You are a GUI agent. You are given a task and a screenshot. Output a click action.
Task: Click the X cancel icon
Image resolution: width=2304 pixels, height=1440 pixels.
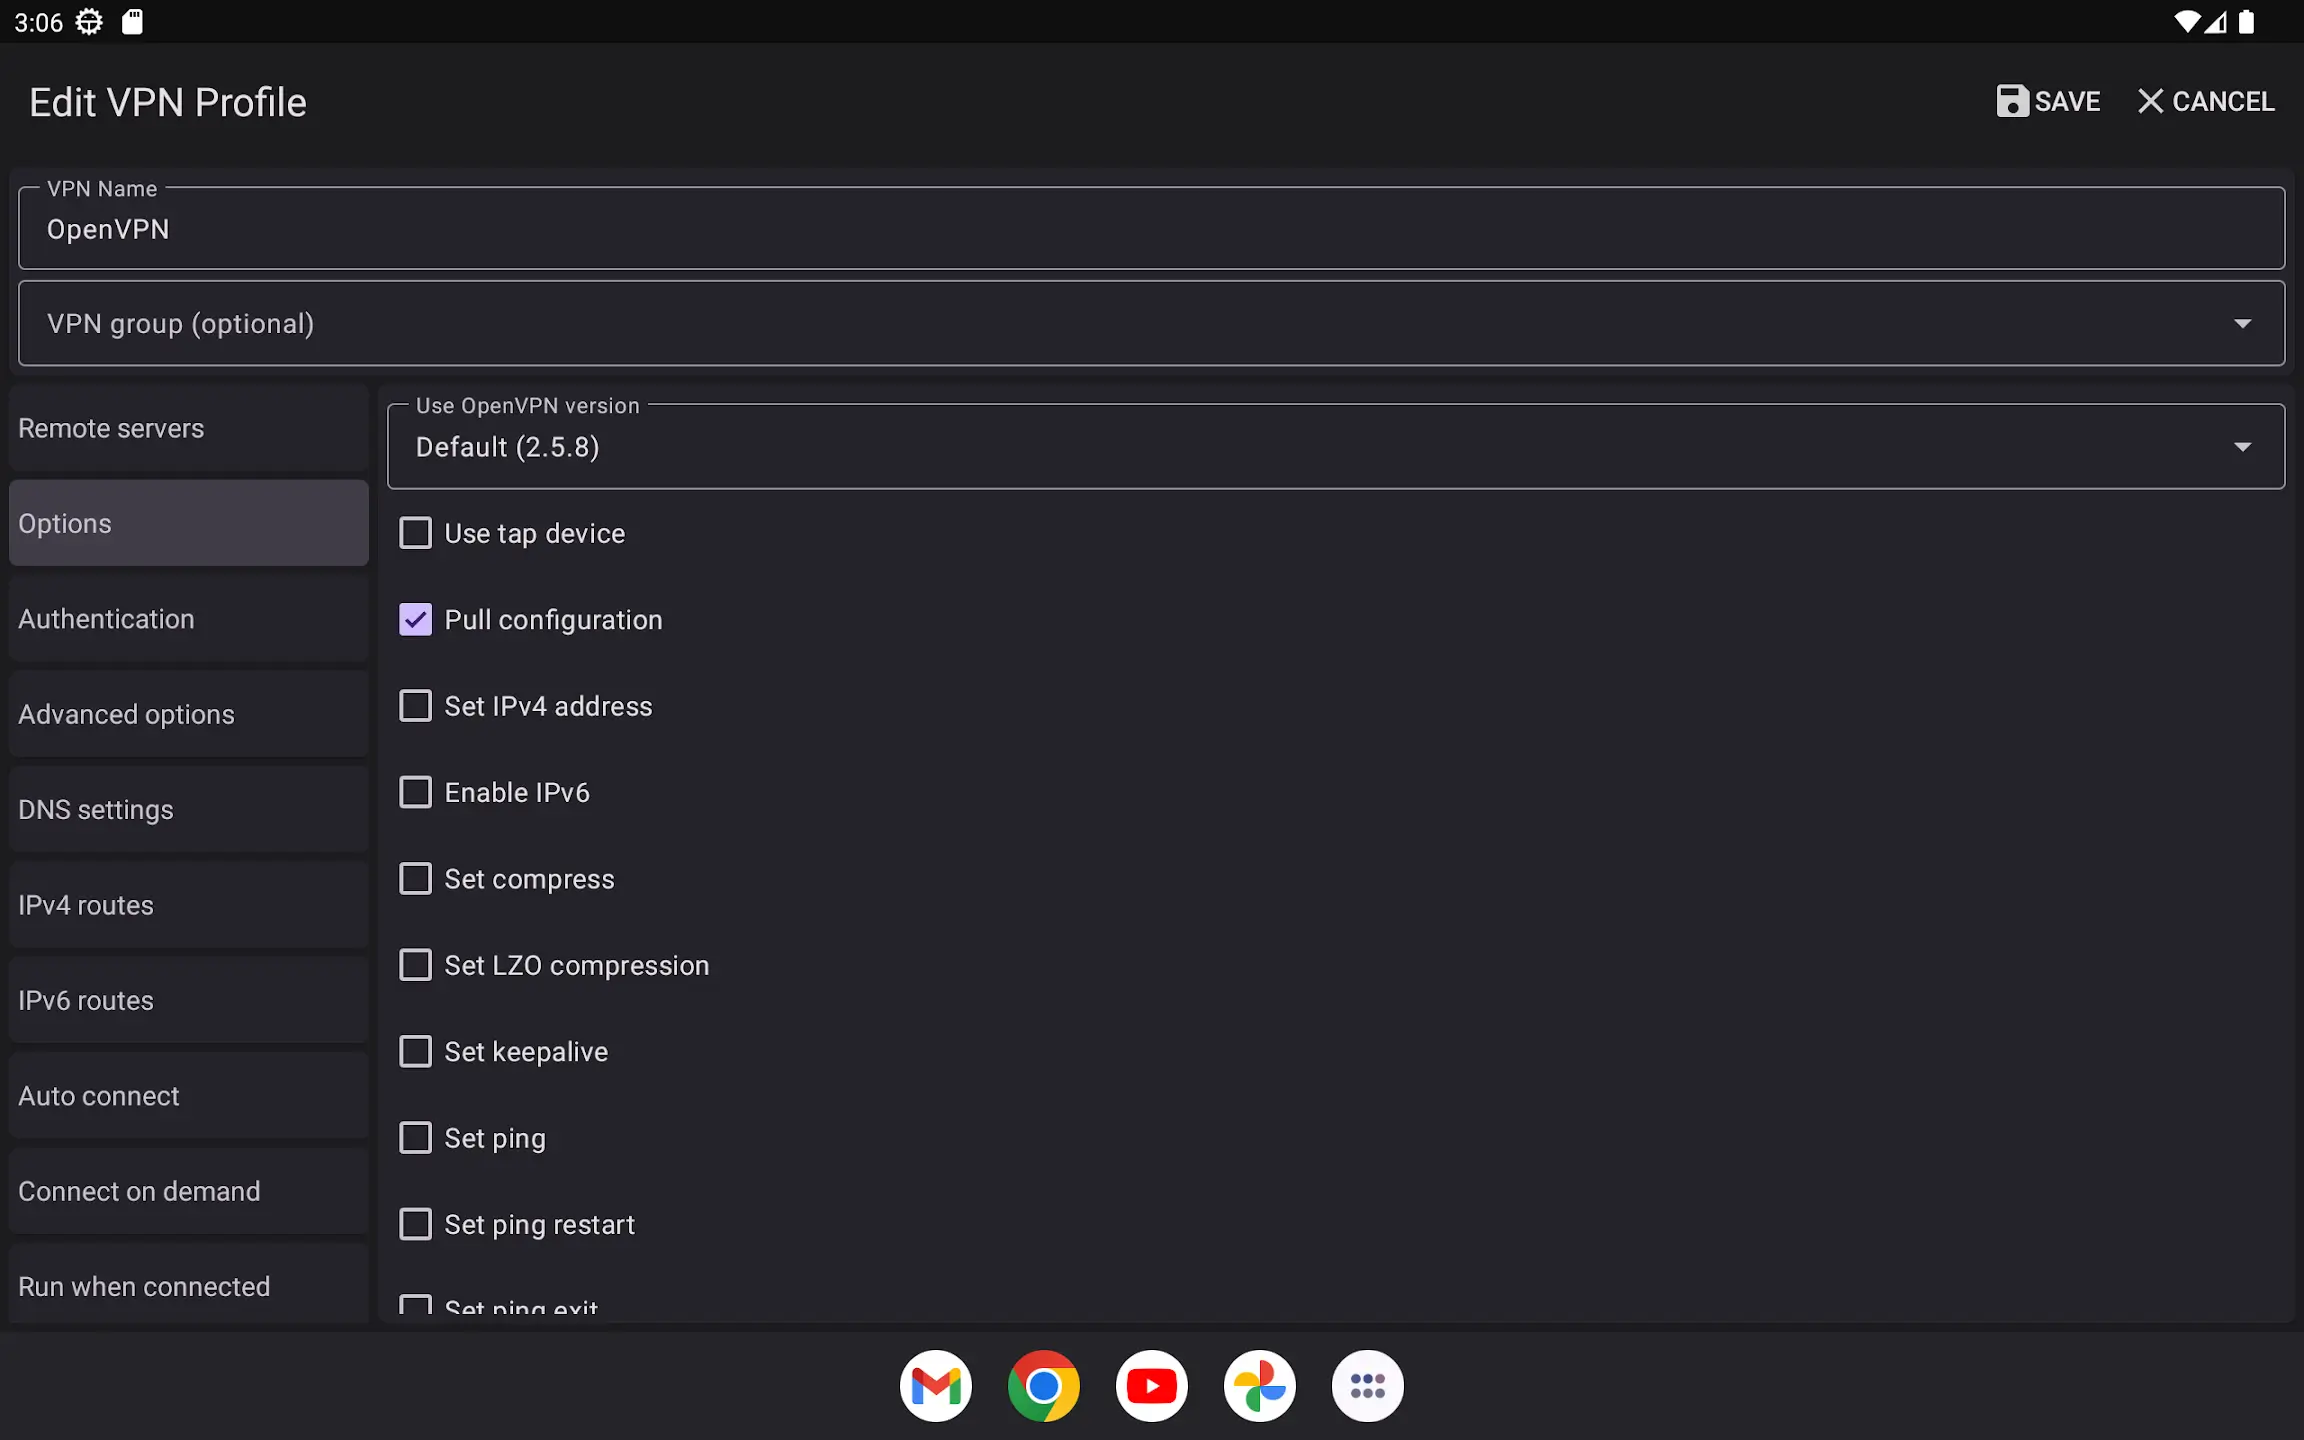pyautogui.click(x=2148, y=101)
